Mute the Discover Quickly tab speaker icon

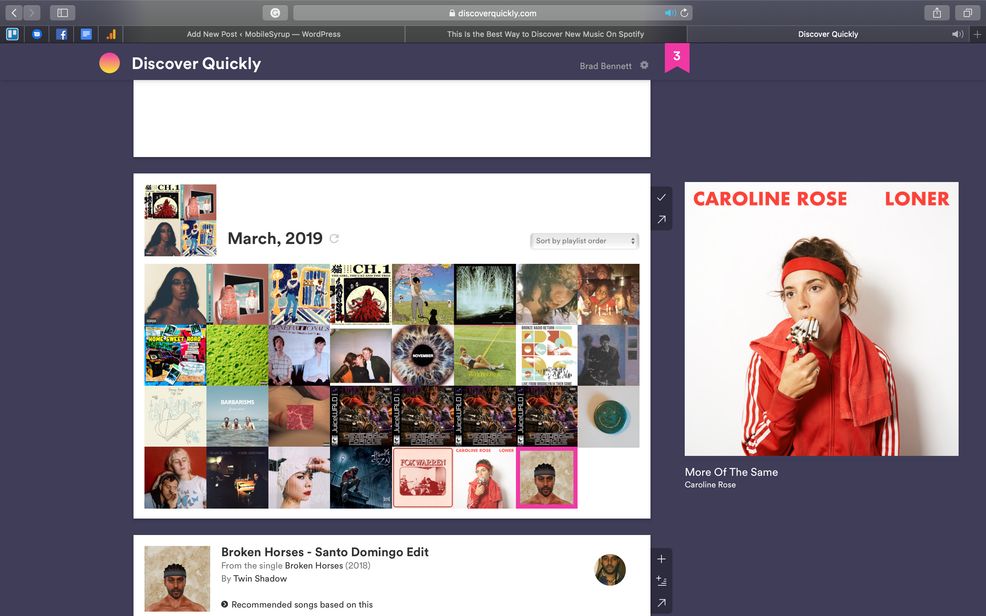pyautogui.click(x=957, y=34)
